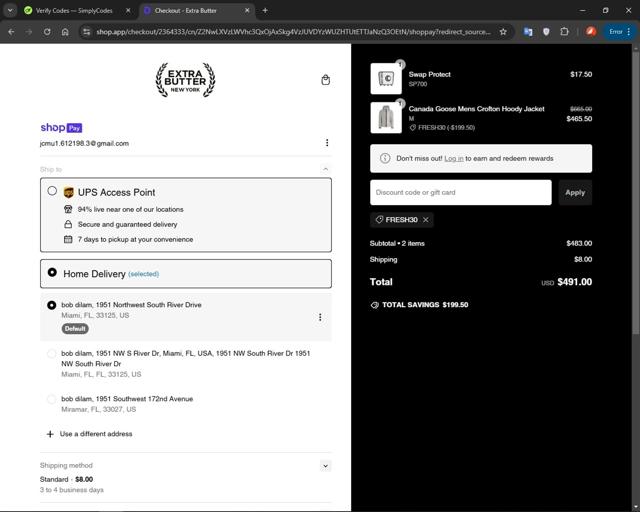This screenshot has height=512, width=640.
Task: Select the UPS Access Point radio option
Action: [52, 191]
